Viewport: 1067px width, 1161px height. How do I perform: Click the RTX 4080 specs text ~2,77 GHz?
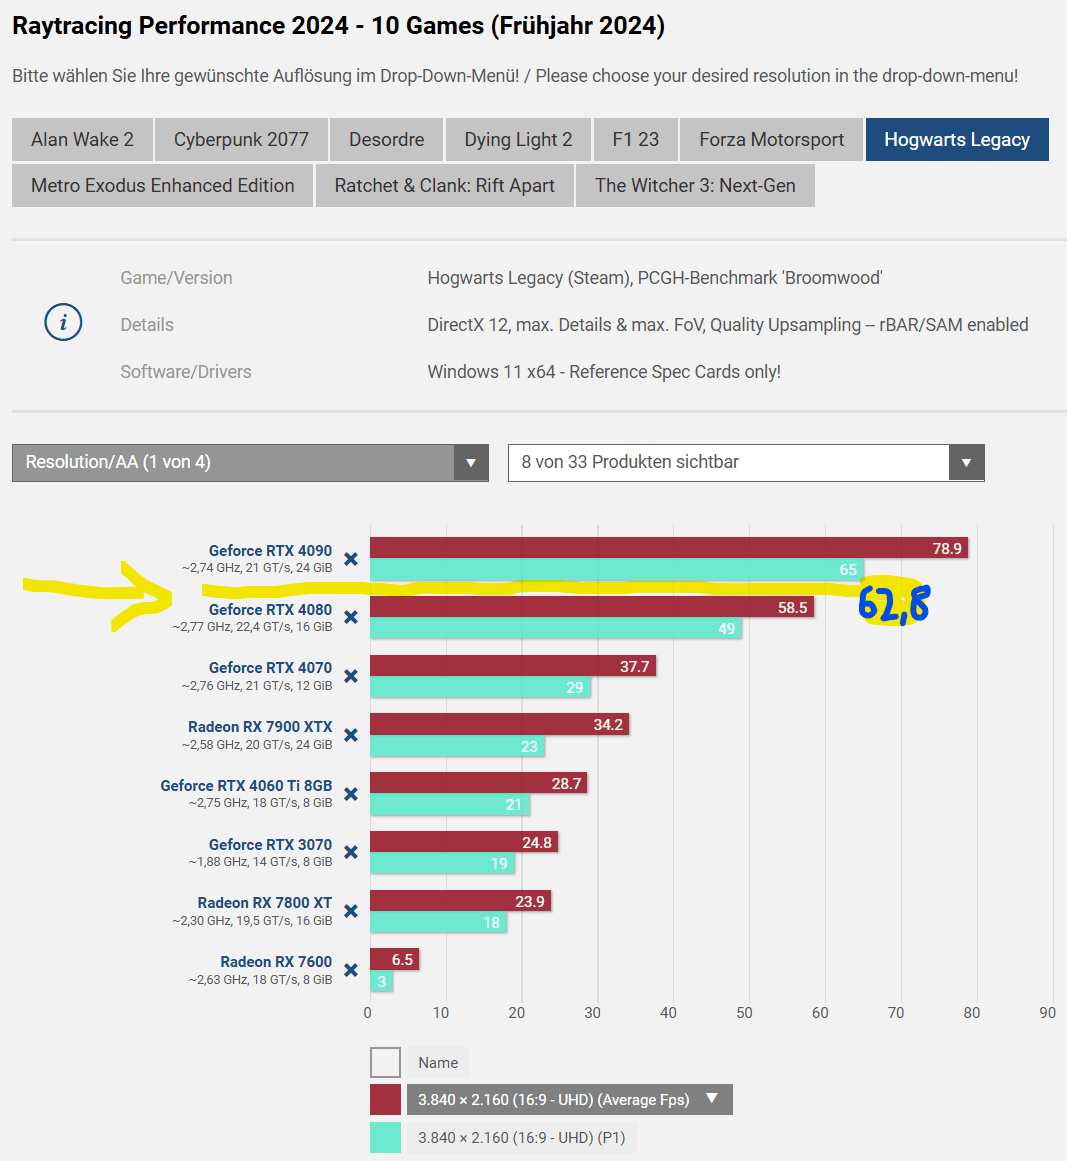[252, 627]
